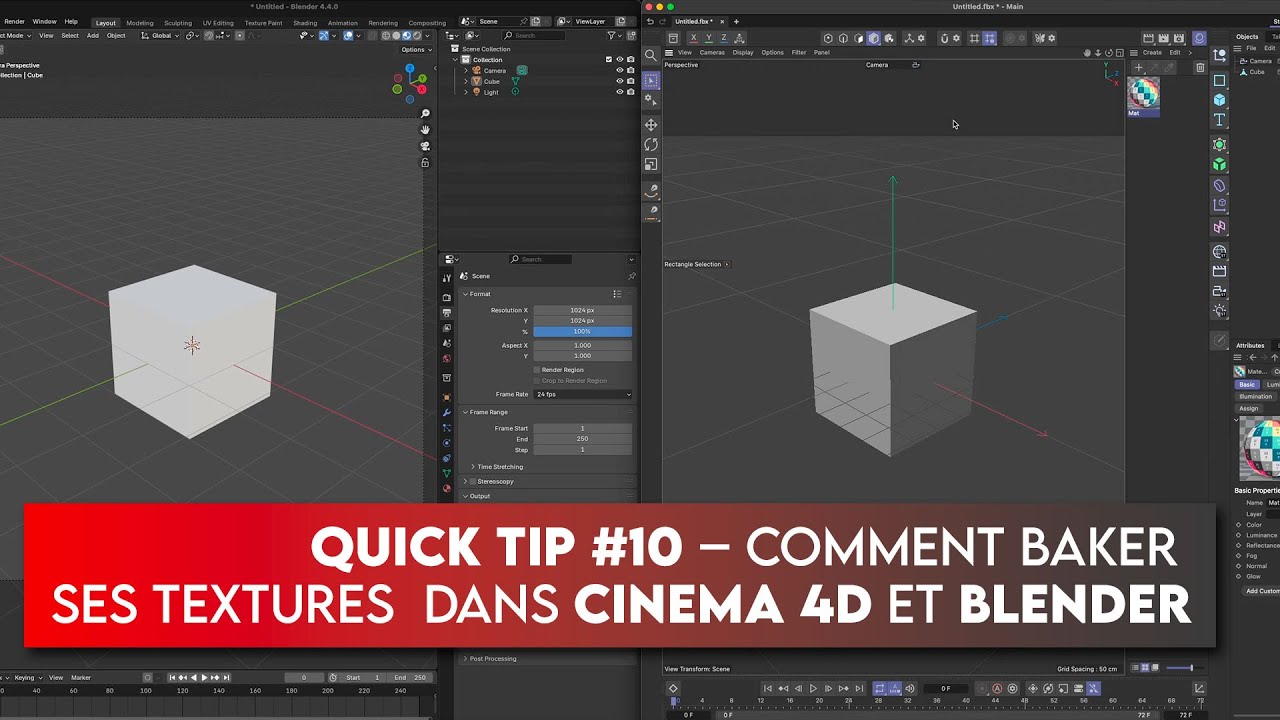Open Blender Modifiers wrench tab icon
Viewport: 1280px width, 720px height.
click(447, 412)
